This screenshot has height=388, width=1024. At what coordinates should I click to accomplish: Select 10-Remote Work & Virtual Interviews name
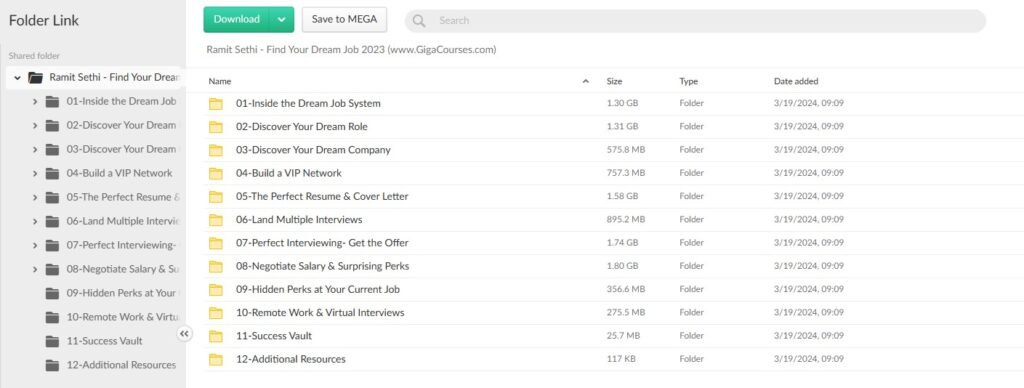(x=320, y=313)
